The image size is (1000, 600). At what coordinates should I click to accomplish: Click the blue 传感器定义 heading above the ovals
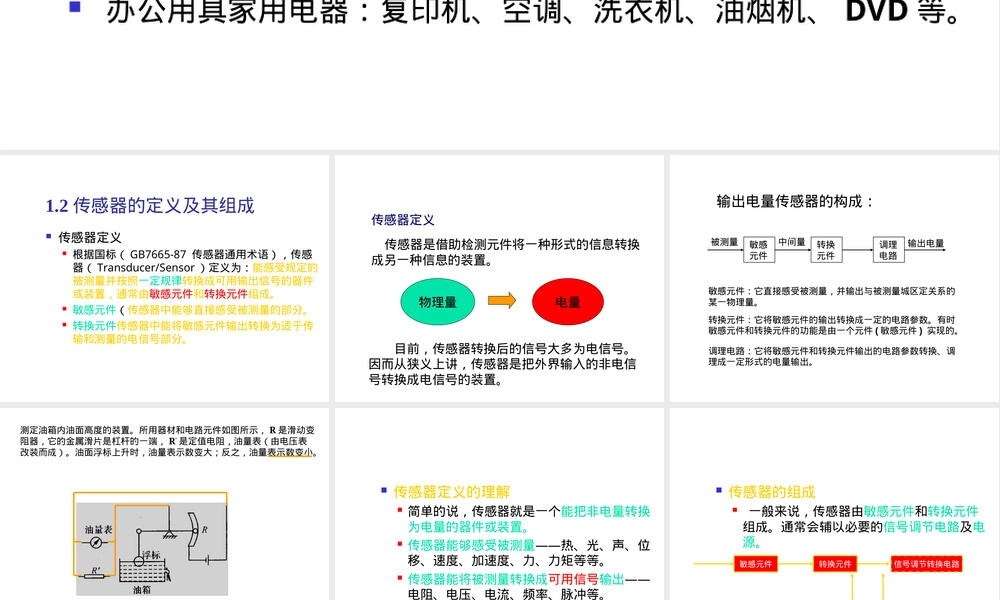click(403, 220)
